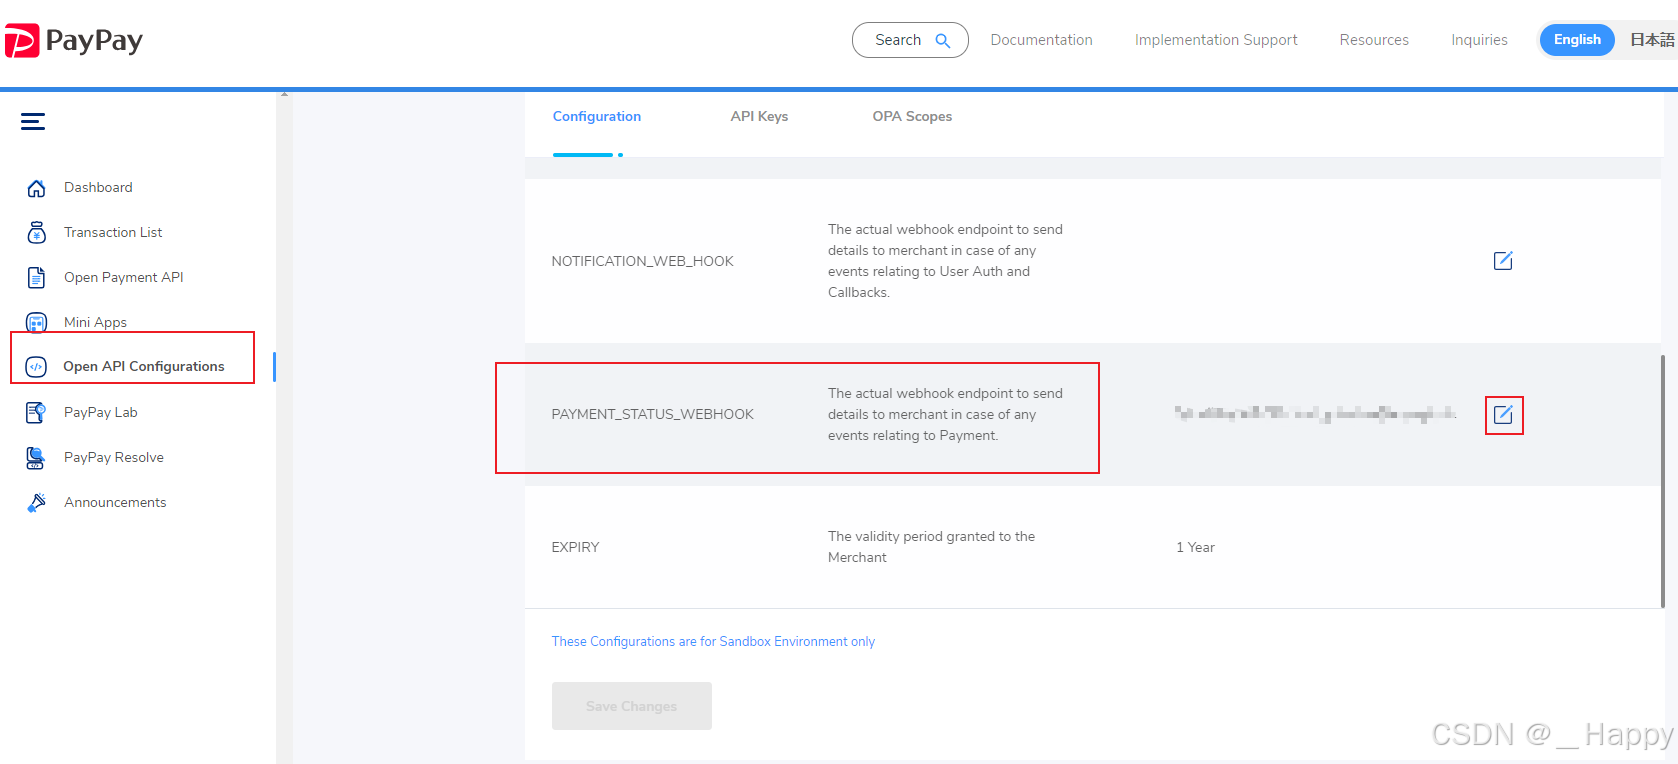
Task: Click the sidebar scroll up arrow
Action: 284,94
